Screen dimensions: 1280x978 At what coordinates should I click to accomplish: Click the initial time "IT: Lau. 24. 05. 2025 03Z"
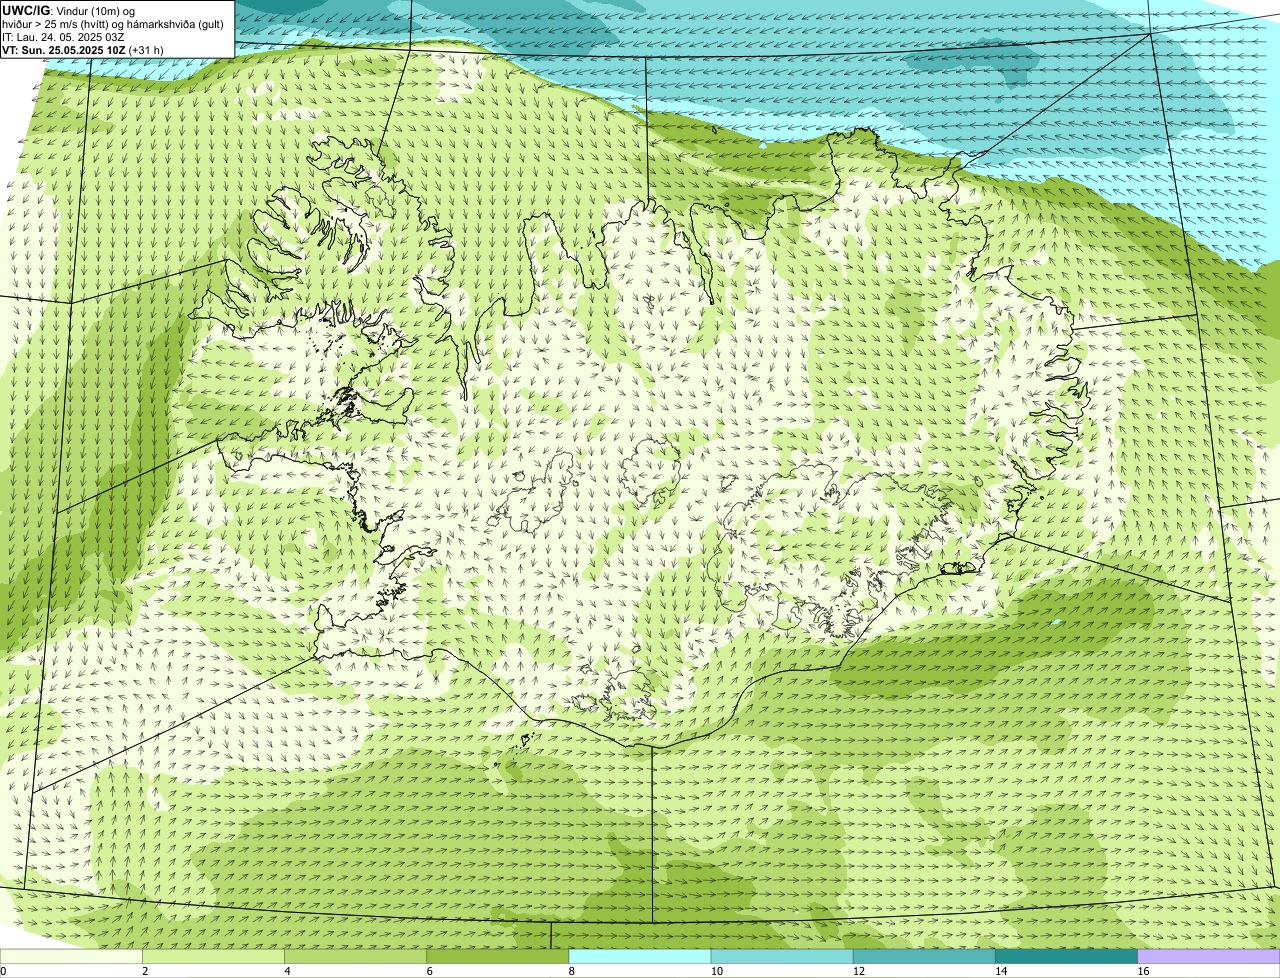click(63, 36)
